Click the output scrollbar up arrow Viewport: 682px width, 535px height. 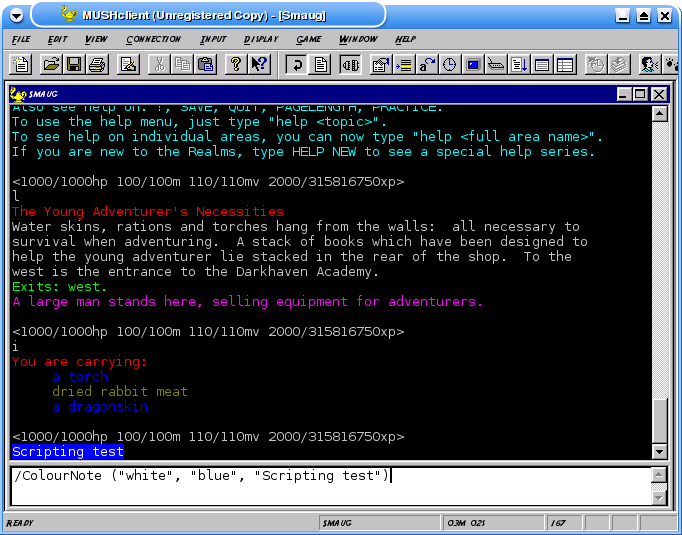pos(659,113)
